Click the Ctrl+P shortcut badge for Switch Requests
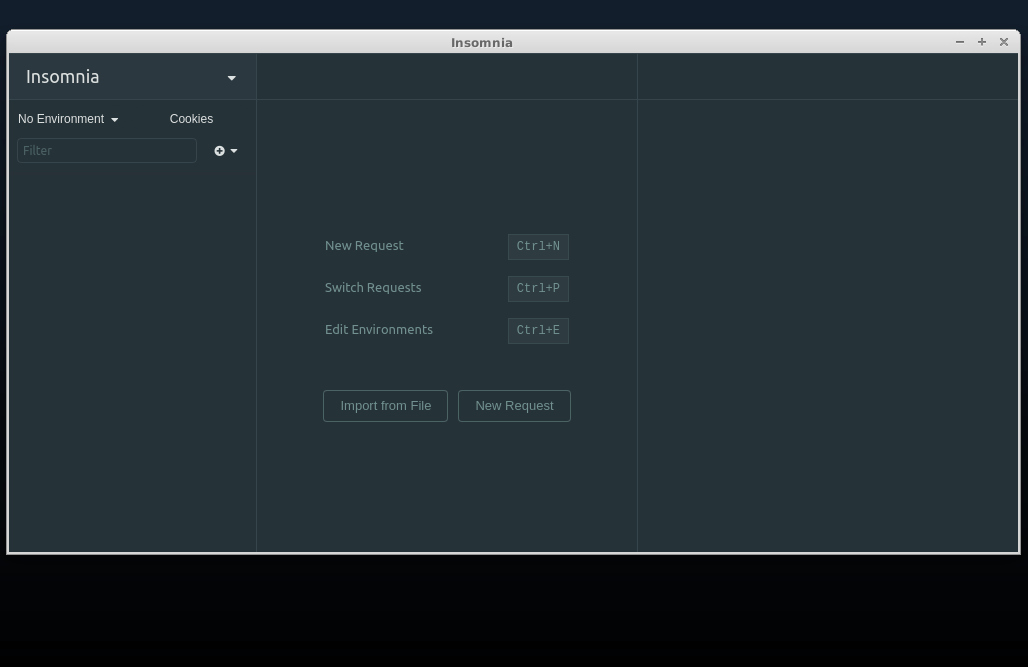The width and height of the screenshot is (1028, 667). click(538, 288)
